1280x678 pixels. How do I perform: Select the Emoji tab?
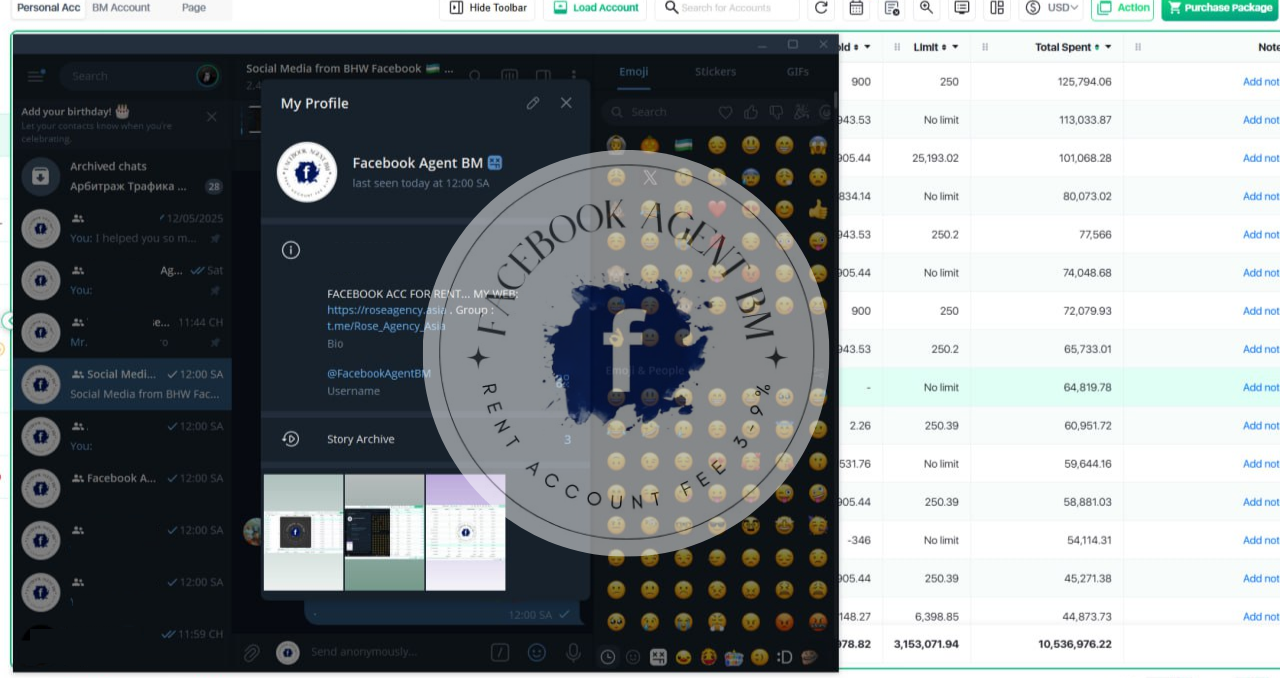coord(634,72)
